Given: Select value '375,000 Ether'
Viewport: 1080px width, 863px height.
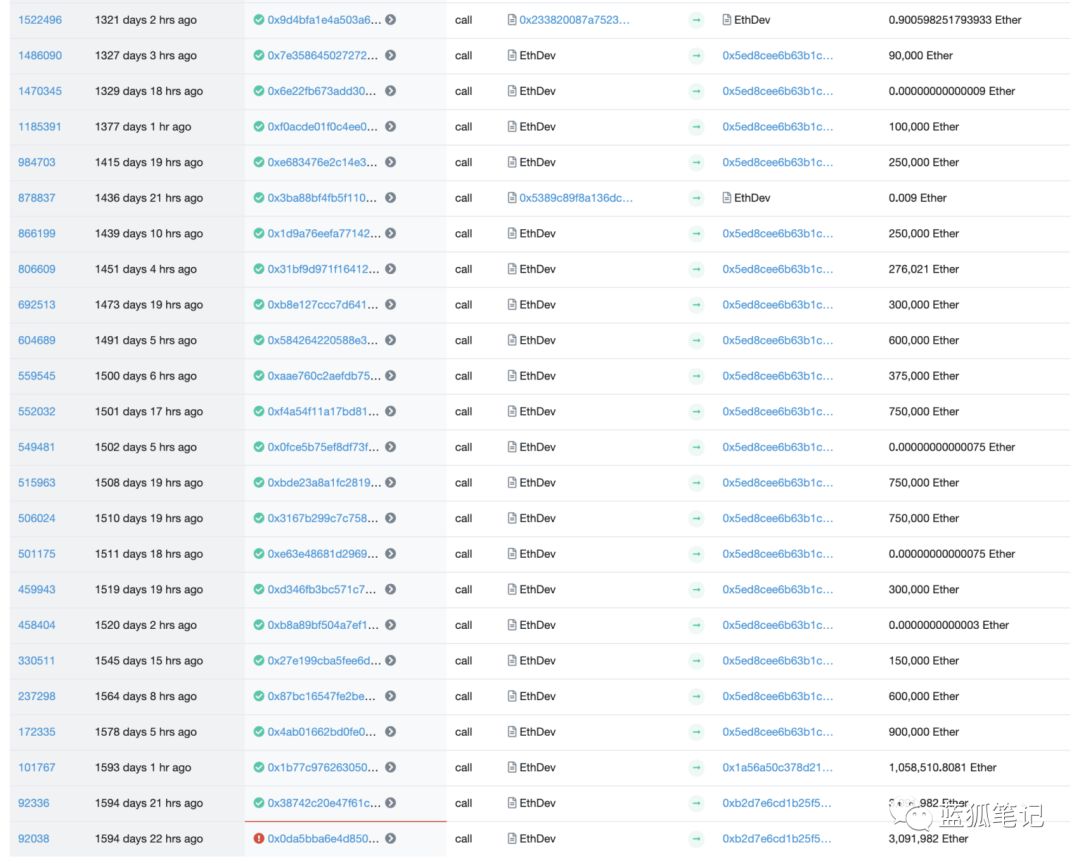Looking at the screenshot, I should click(x=924, y=375).
